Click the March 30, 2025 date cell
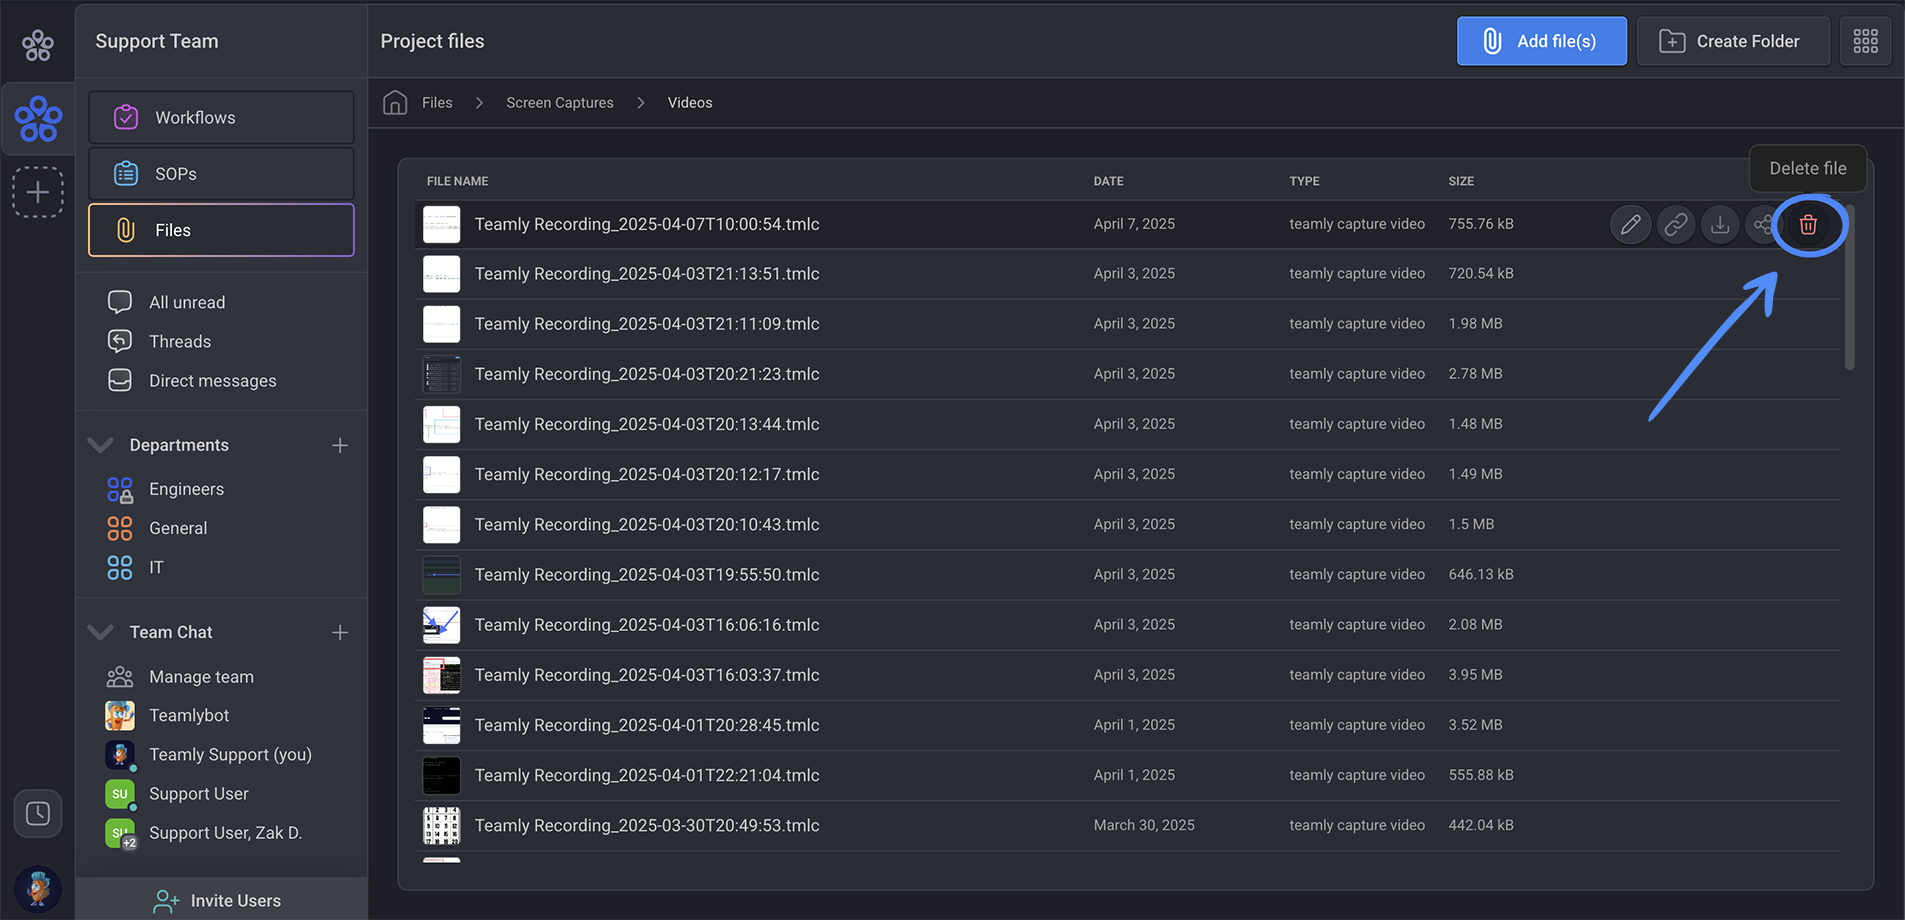 click(1144, 825)
